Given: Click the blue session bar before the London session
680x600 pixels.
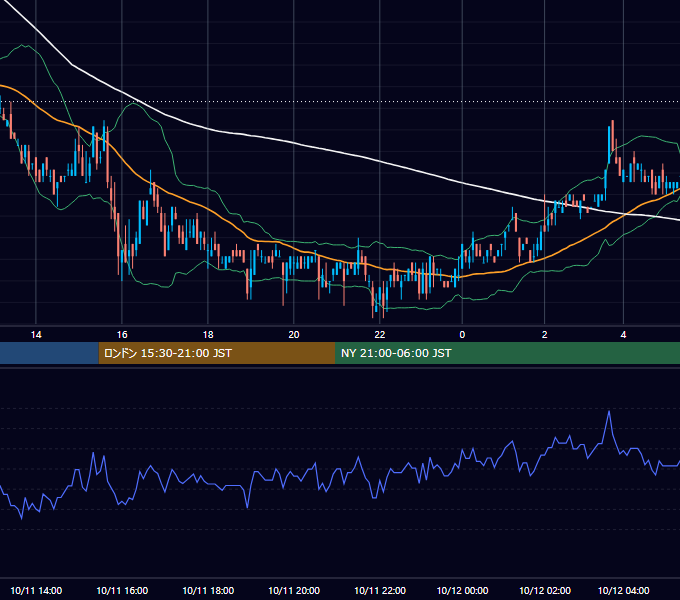Looking at the screenshot, I should click(49, 353).
